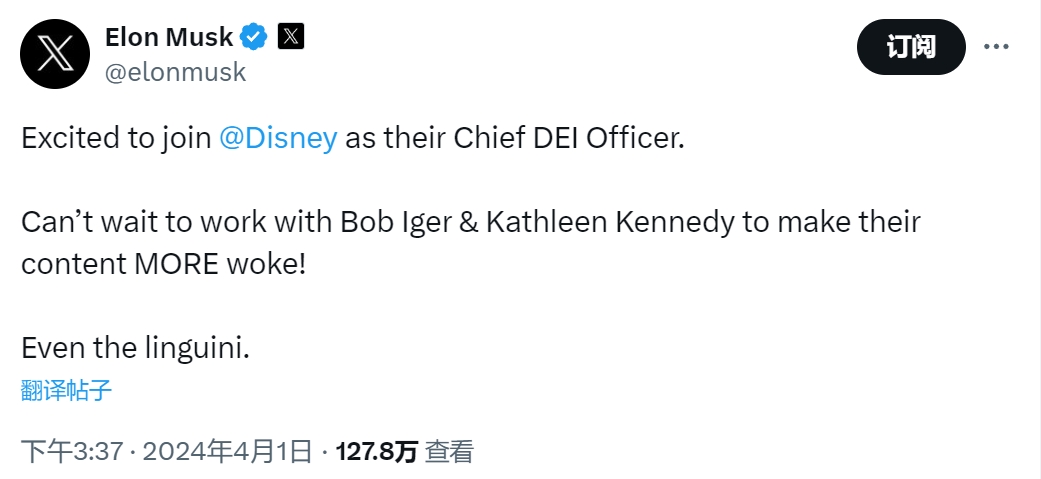Open the @elonmusk handle link
Viewport: 1041px width, 479px height.
point(175,72)
